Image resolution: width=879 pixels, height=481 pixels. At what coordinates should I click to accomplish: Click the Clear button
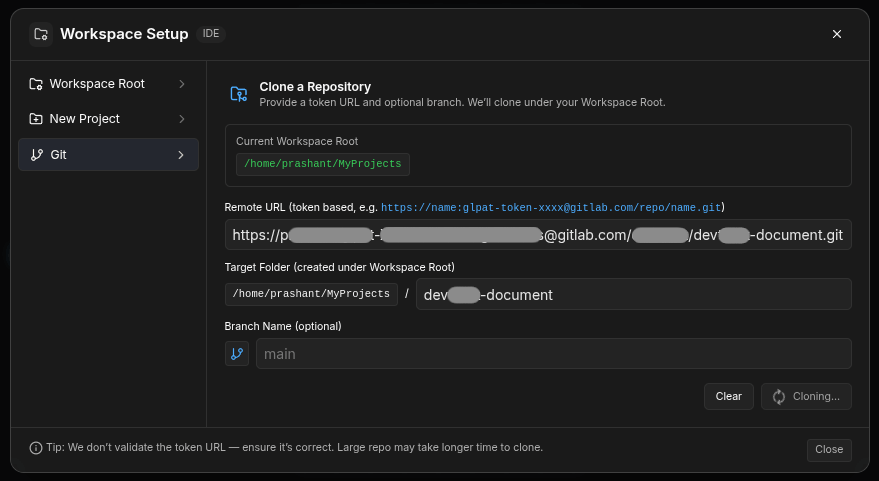click(729, 396)
